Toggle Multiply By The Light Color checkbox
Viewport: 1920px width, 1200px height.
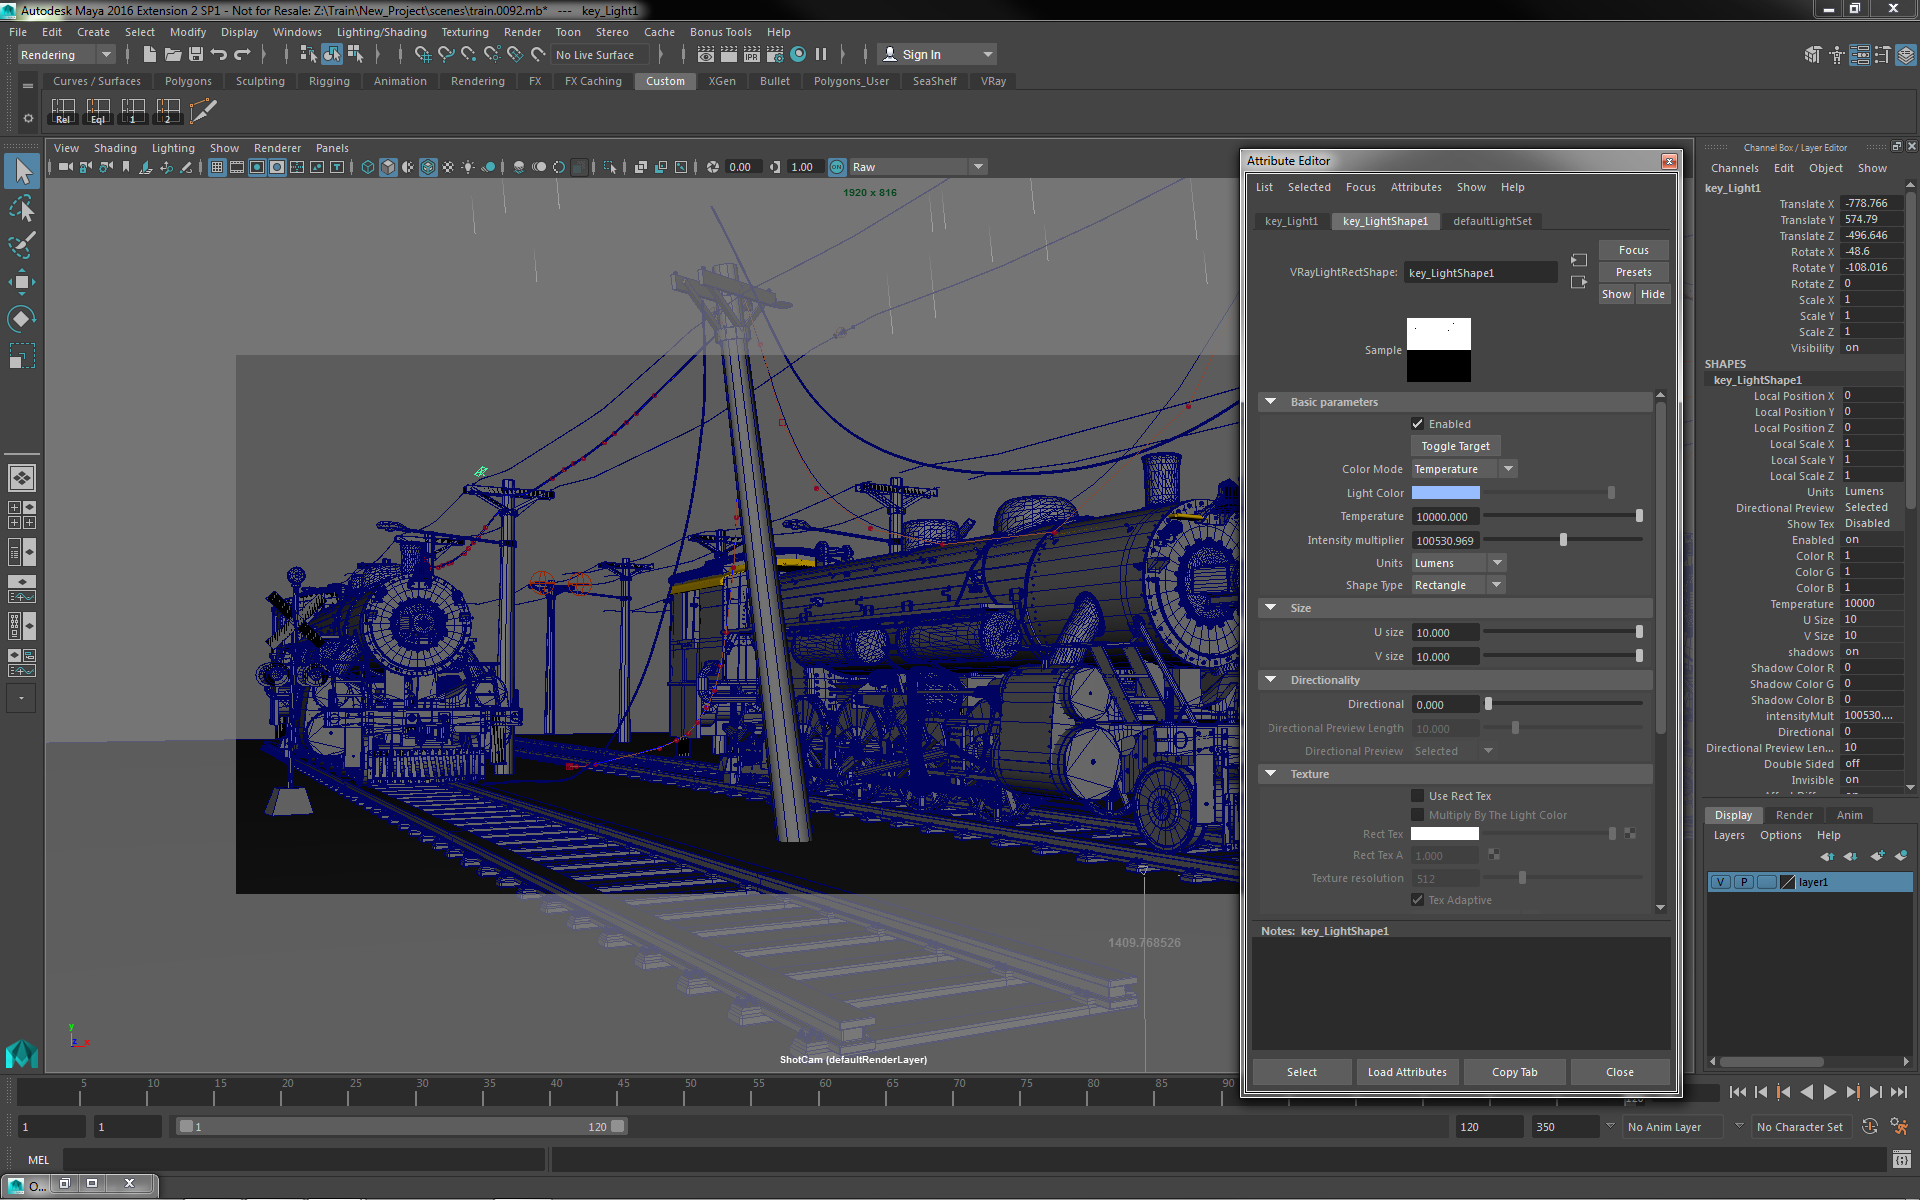point(1417,815)
